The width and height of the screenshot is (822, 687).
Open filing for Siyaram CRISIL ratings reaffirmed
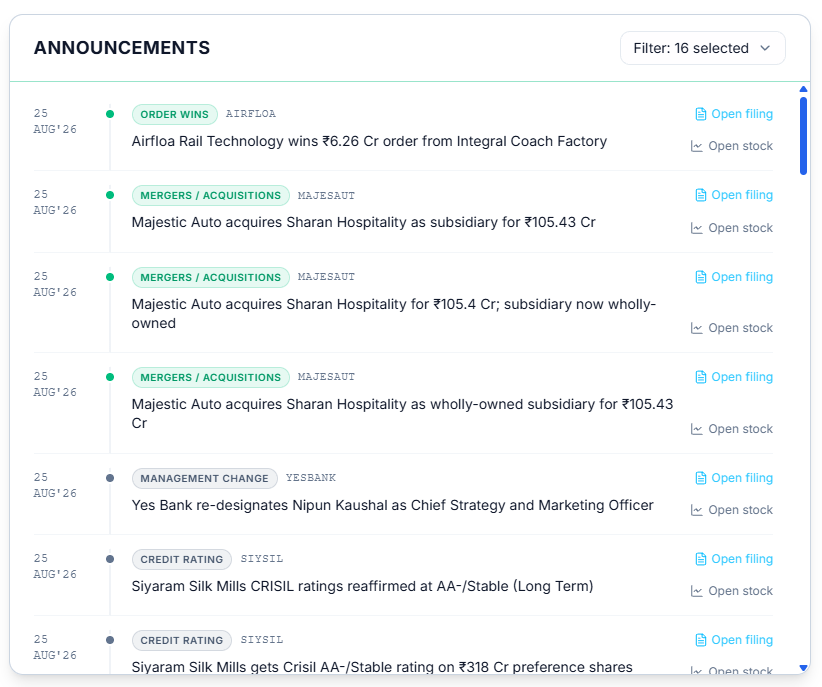pyautogui.click(x=733, y=559)
